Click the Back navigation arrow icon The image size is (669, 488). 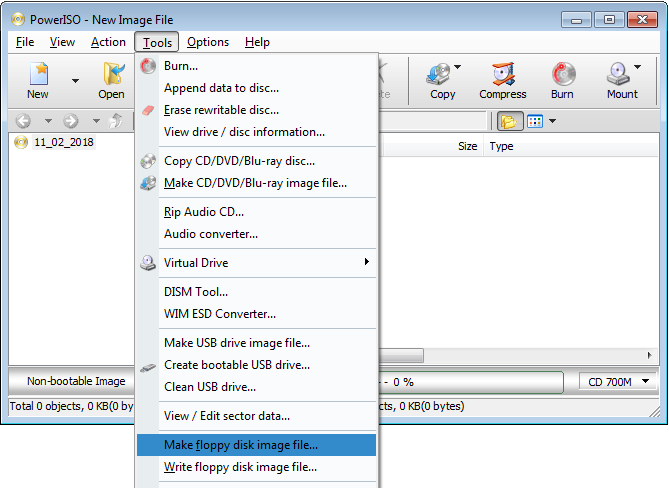23,121
